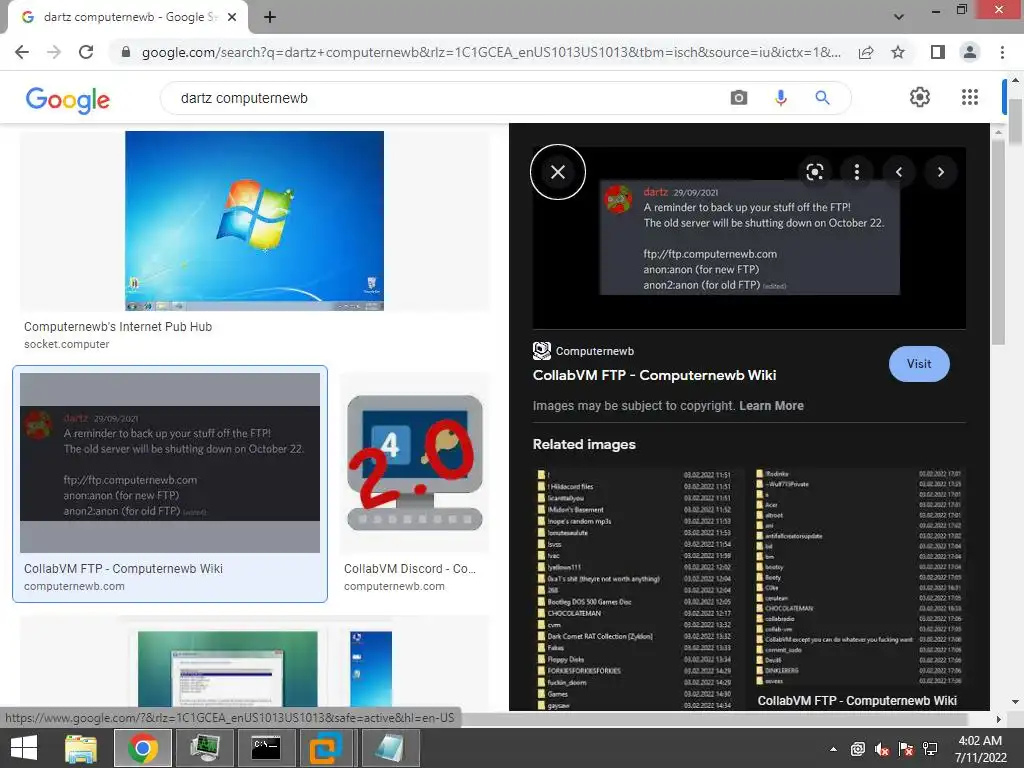Image resolution: width=1024 pixels, height=768 pixels.
Task: Open the Chrome three-dot menu
Action: pos(1002,52)
